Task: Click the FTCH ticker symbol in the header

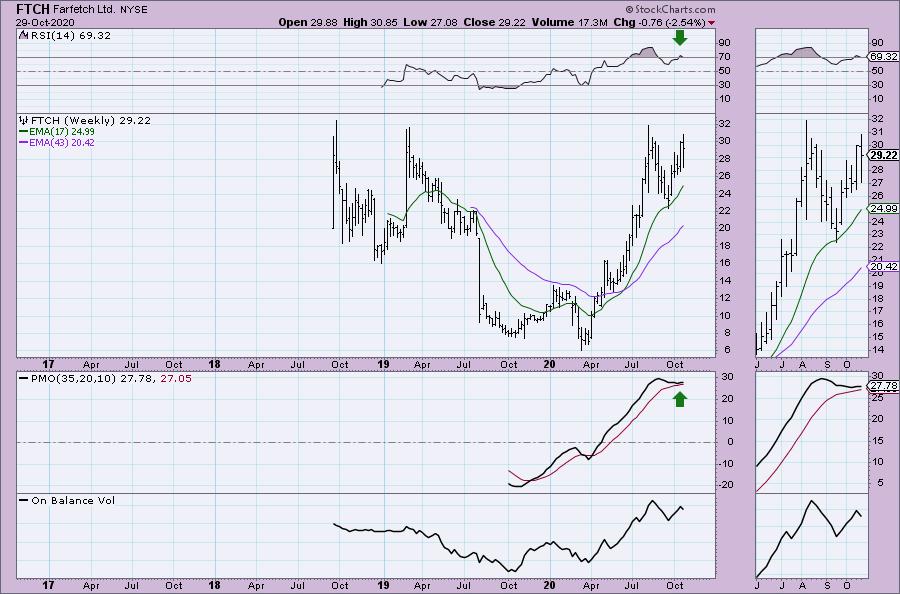Action: pyautogui.click(x=33, y=9)
